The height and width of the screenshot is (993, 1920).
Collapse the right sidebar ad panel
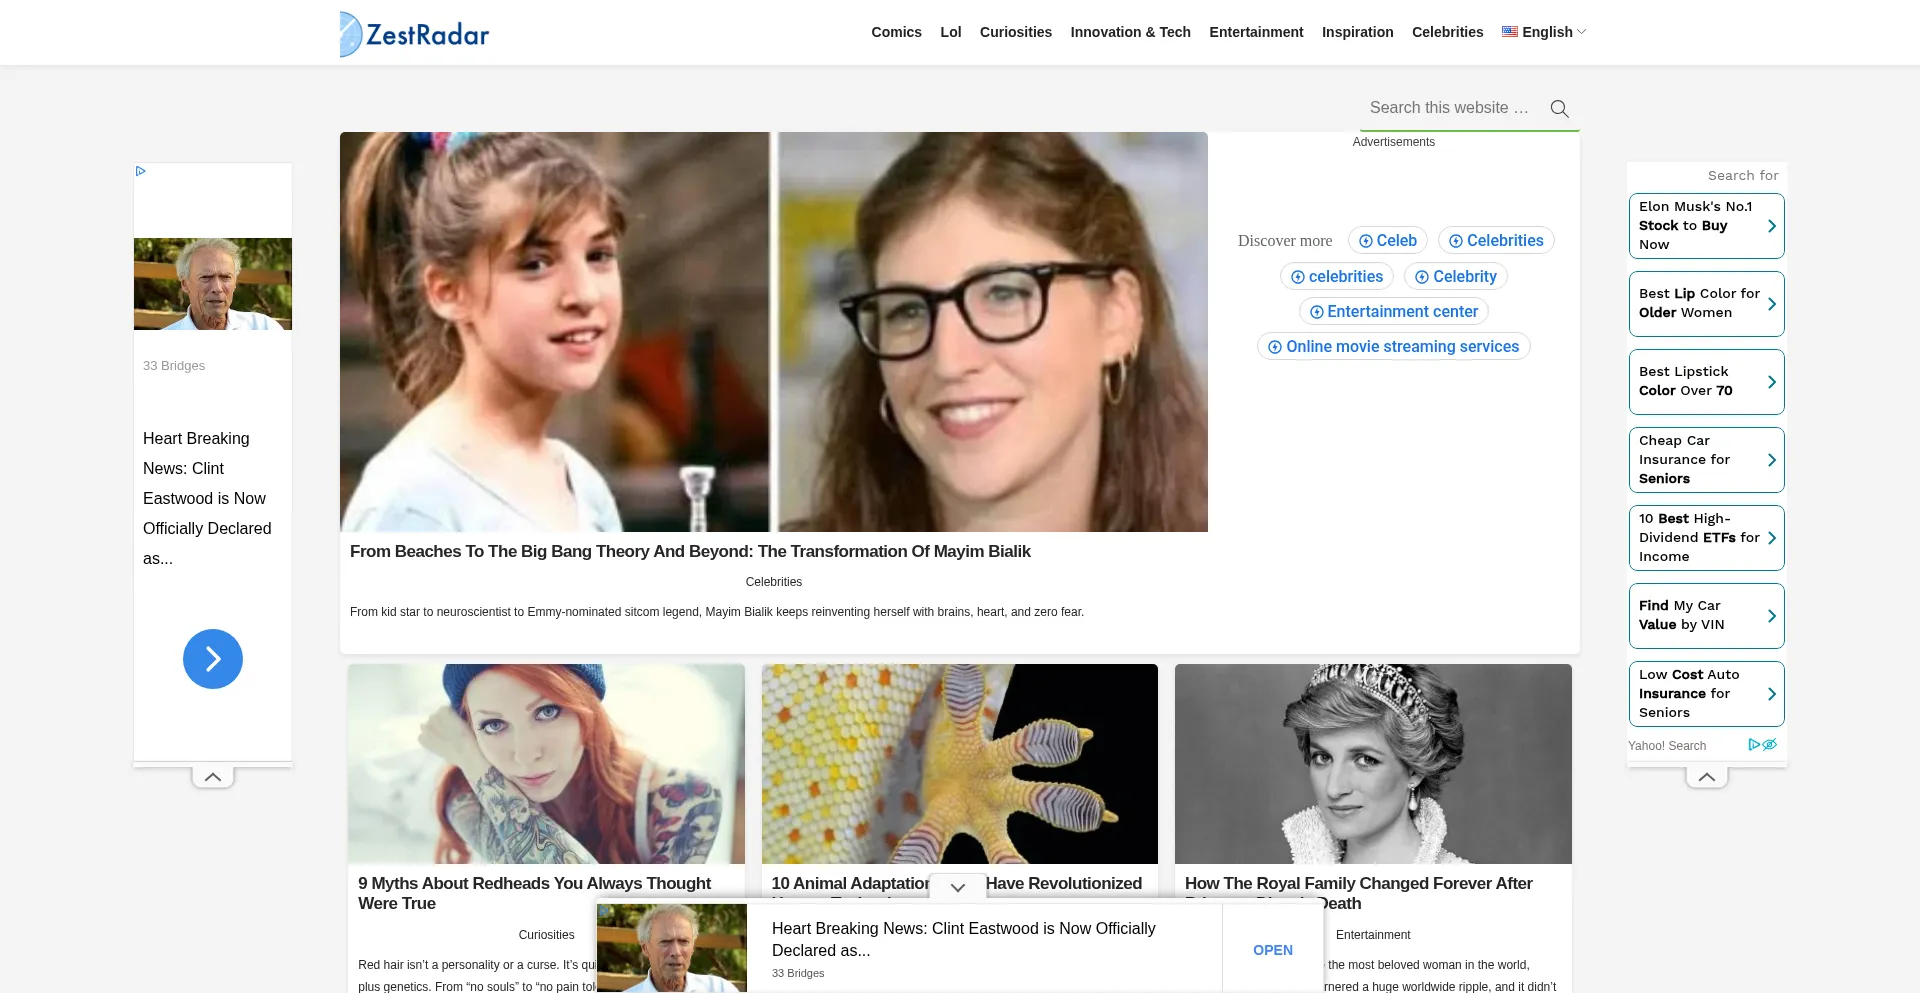point(1707,777)
